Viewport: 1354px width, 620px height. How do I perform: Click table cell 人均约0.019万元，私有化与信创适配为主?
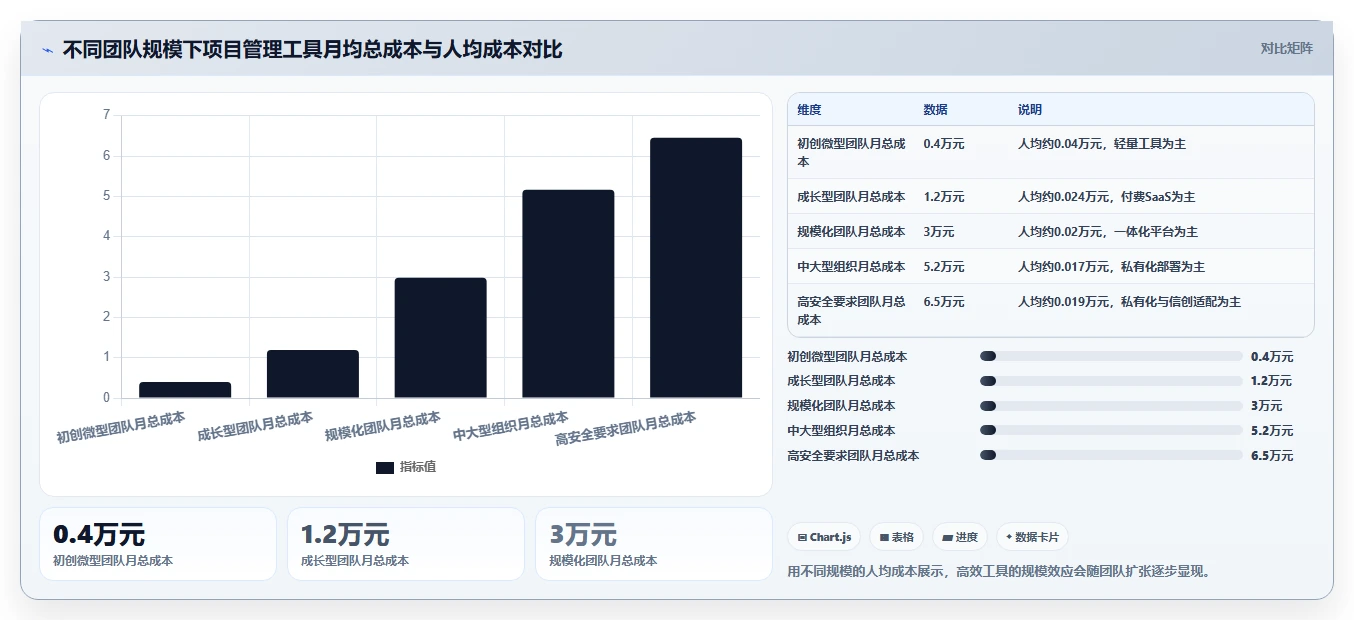click(x=1129, y=302)
